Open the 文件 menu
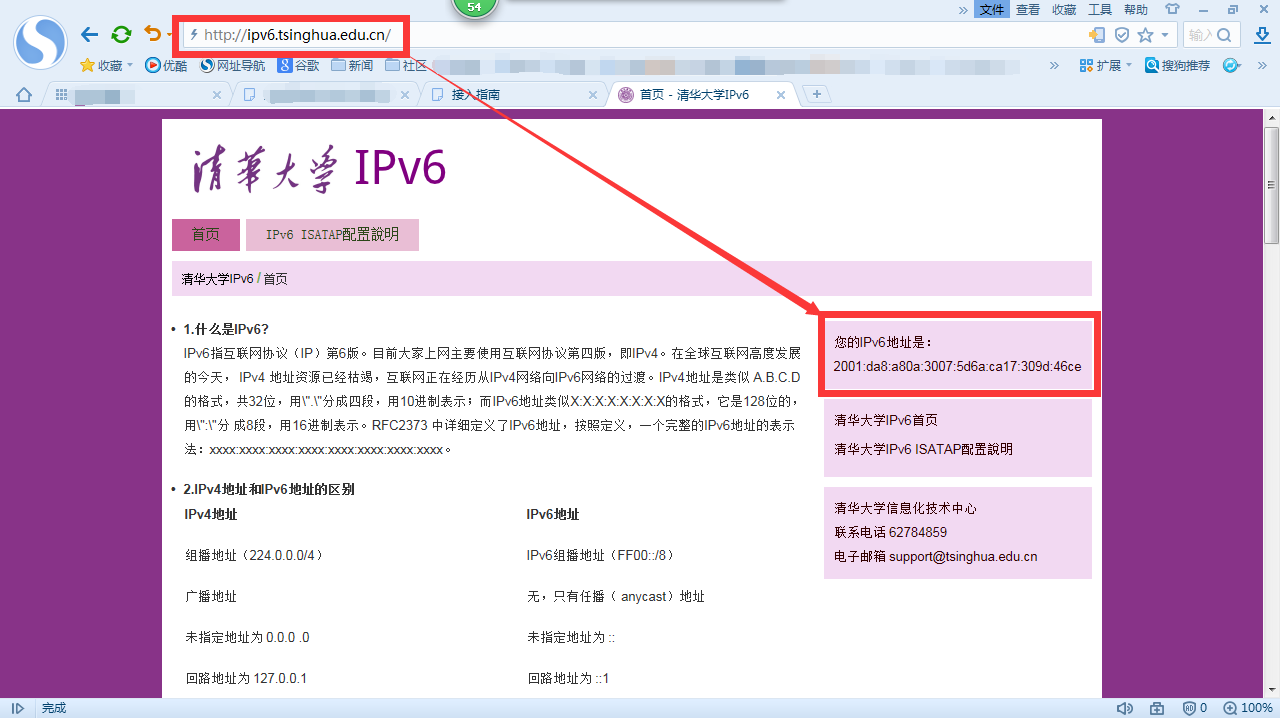 992,9
